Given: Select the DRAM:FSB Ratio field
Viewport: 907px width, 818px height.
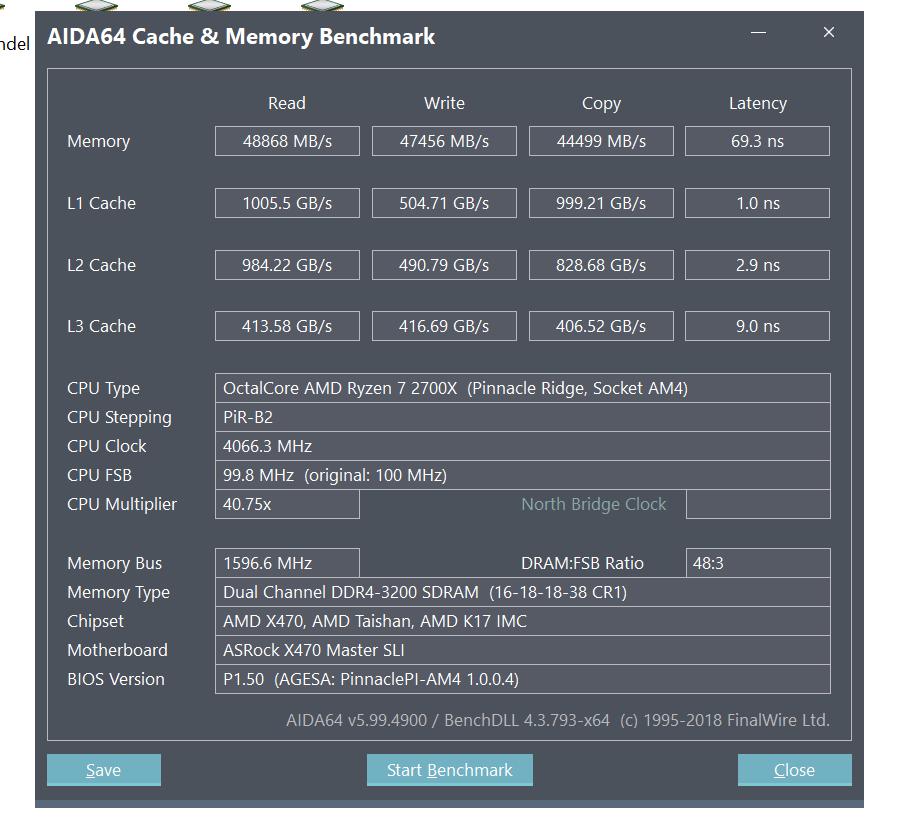Looking at the screenshot, I should (x=757, y=563).
